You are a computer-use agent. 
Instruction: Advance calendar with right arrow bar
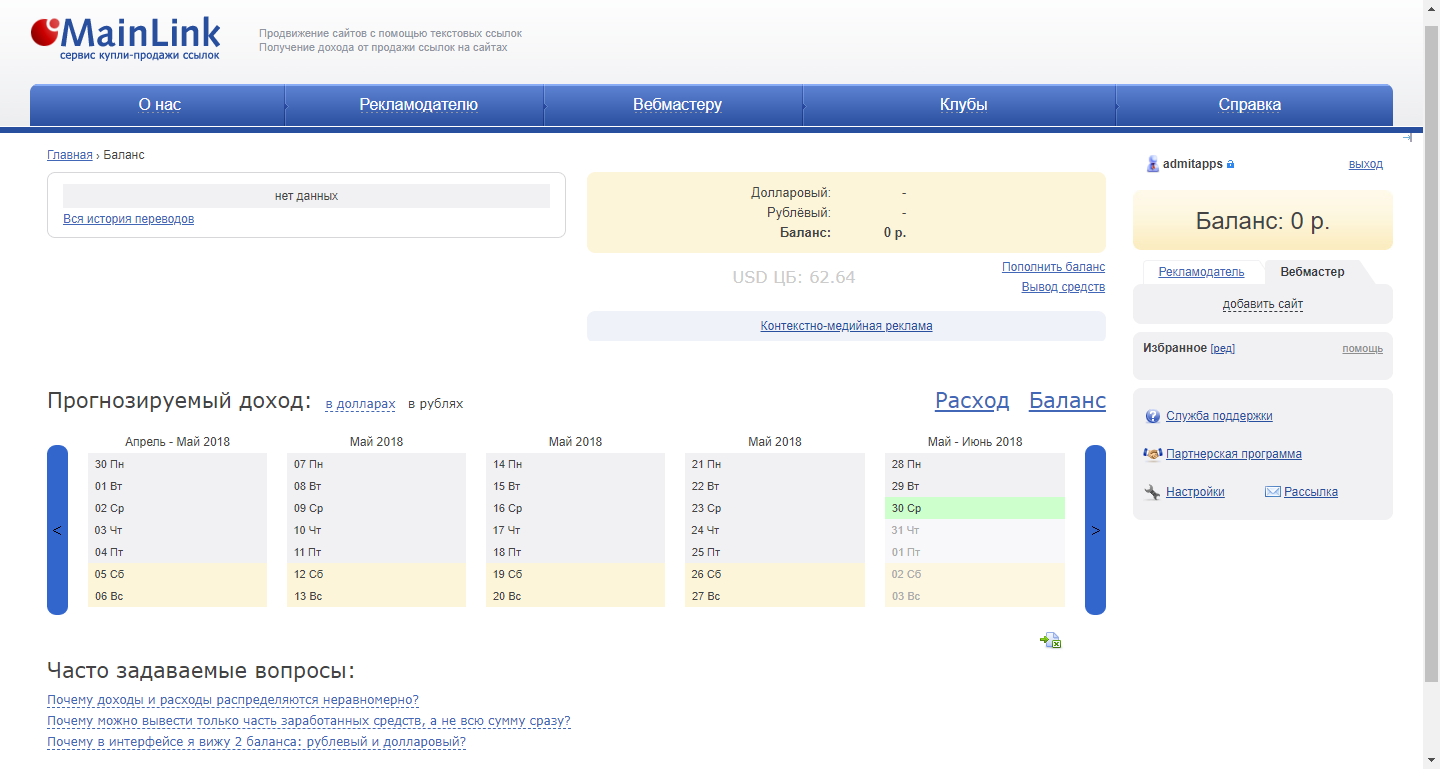click(1095, 530)
